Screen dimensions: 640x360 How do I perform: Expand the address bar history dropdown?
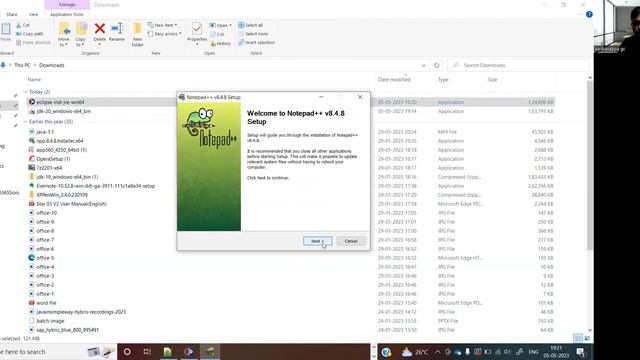coord(423,65)
